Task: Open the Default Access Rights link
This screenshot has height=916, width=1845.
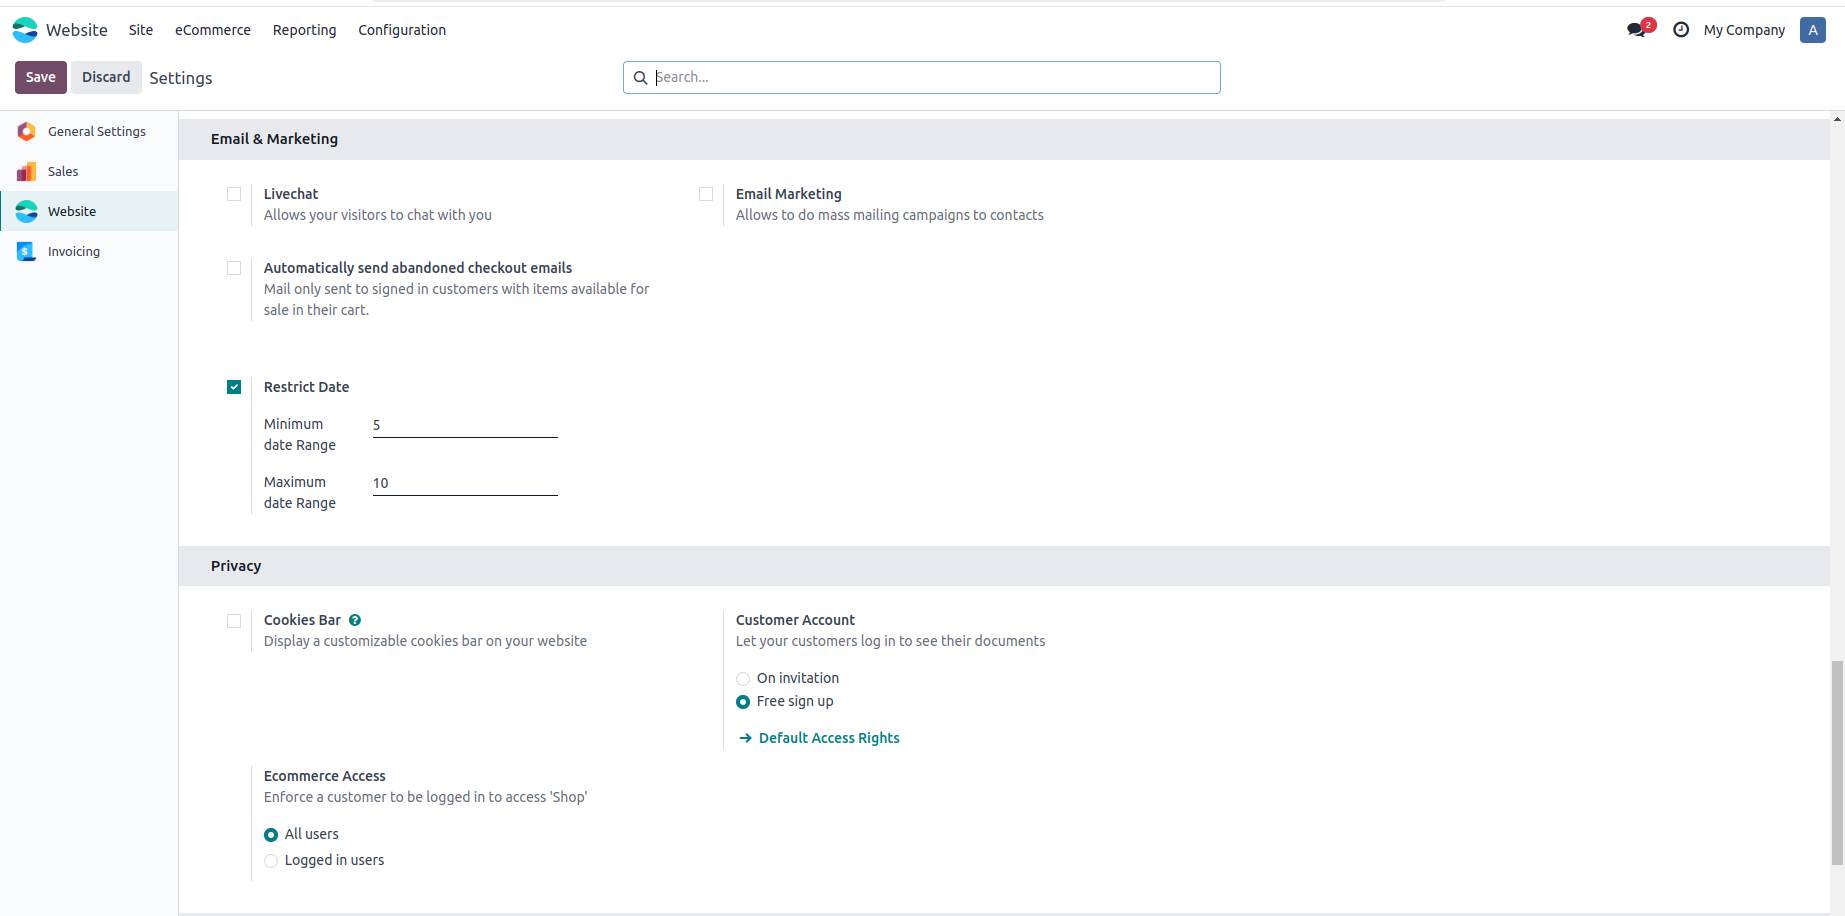Action: [828, 738]
